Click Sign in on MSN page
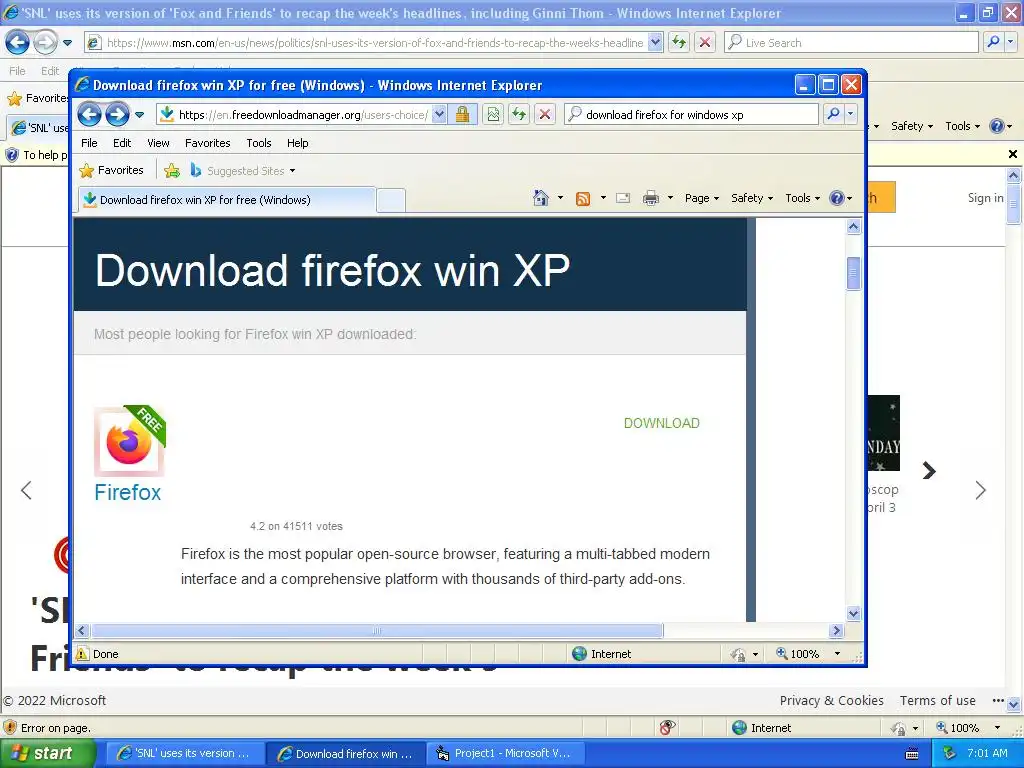Image resolution: width=1024 pixels, height=768 pixels. pyautogui.click(x=985, y=198)
